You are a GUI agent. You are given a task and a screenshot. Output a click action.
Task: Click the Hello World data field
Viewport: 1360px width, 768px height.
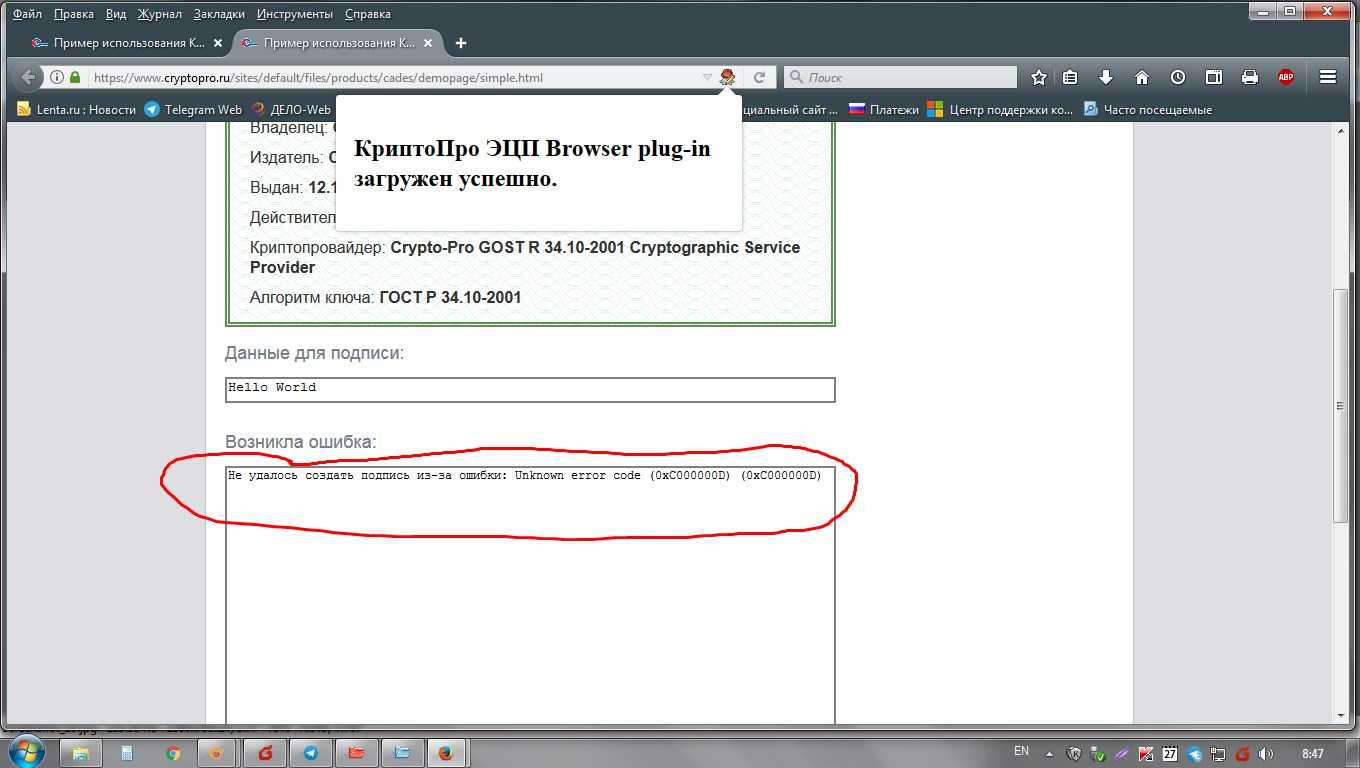[x=530, y=390]
